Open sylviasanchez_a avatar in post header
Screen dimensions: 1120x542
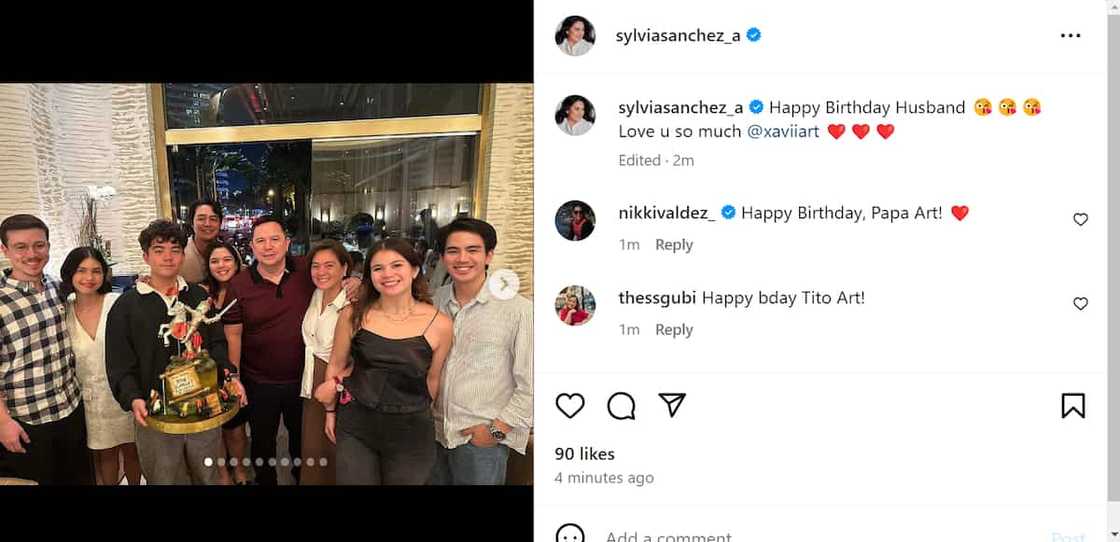click(x=575, y=35)
